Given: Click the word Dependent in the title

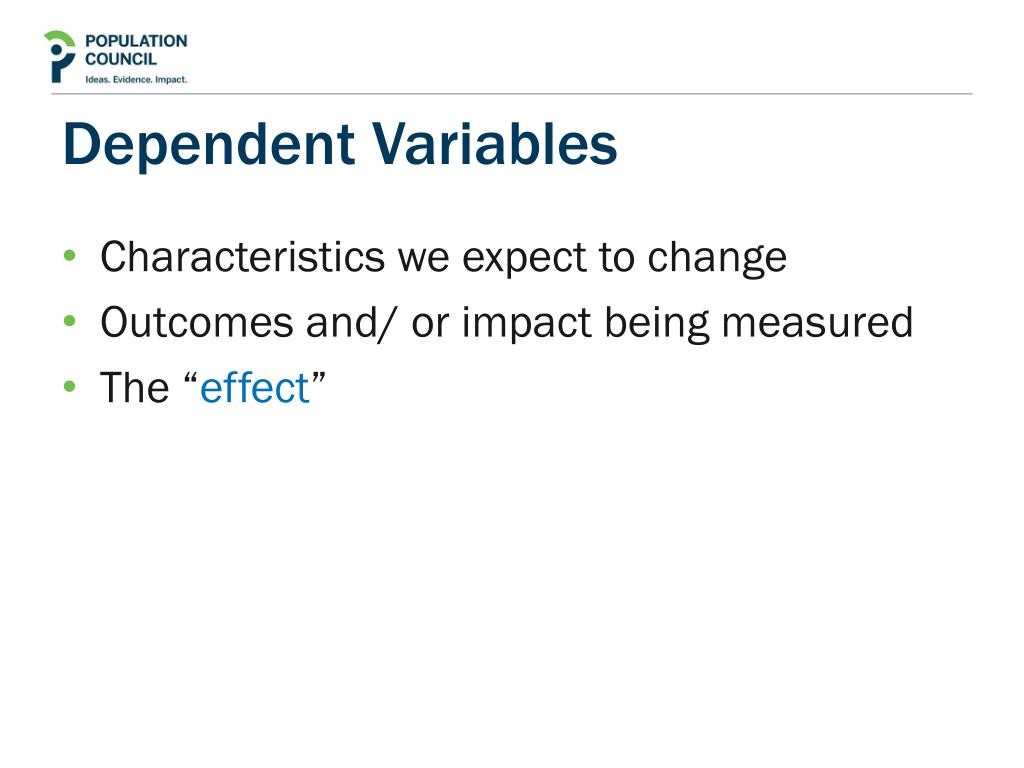Looking at the screenshot, I should point(209,146).
